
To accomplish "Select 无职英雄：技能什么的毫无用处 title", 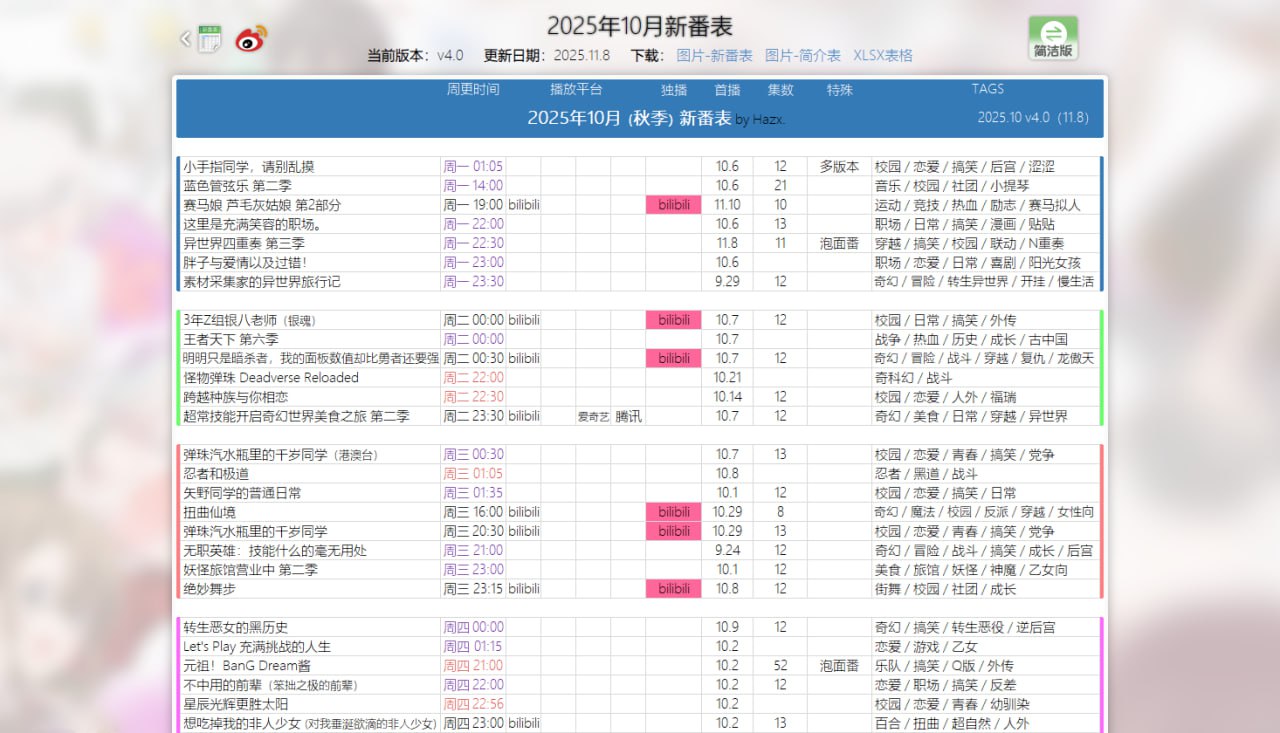I will [x=274, y=551].
